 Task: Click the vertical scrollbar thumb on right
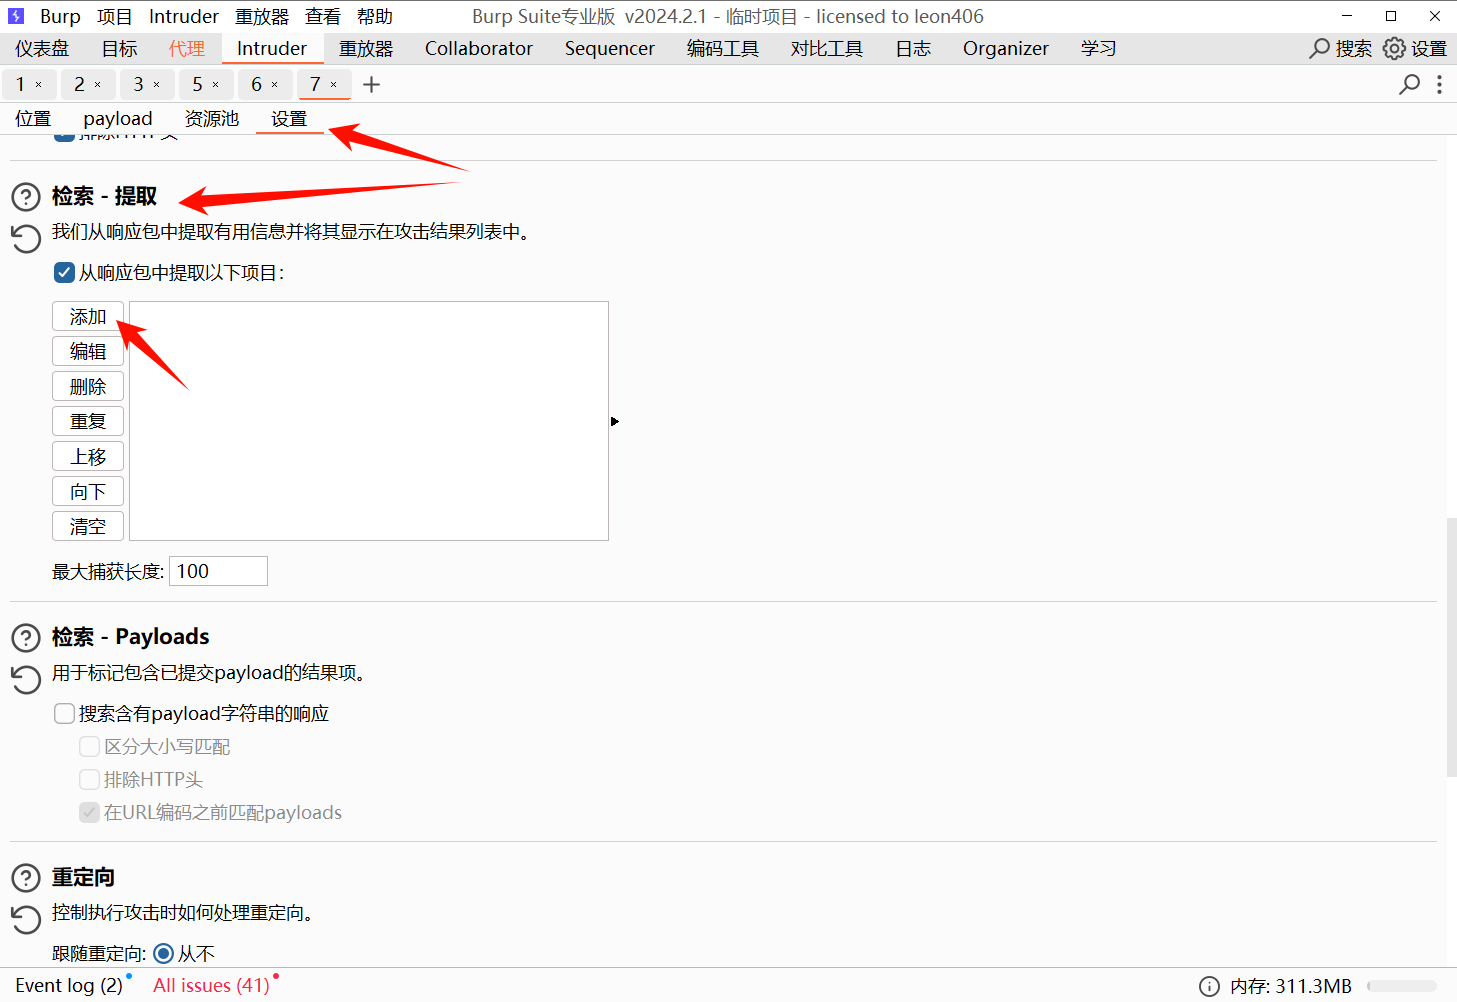point(1451,647)
